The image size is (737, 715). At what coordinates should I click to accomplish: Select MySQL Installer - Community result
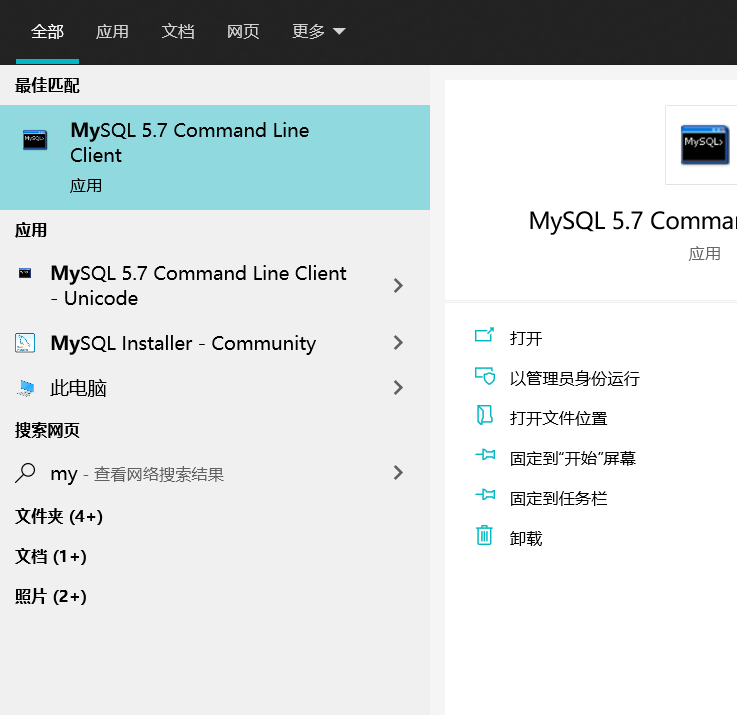point(183,343)
